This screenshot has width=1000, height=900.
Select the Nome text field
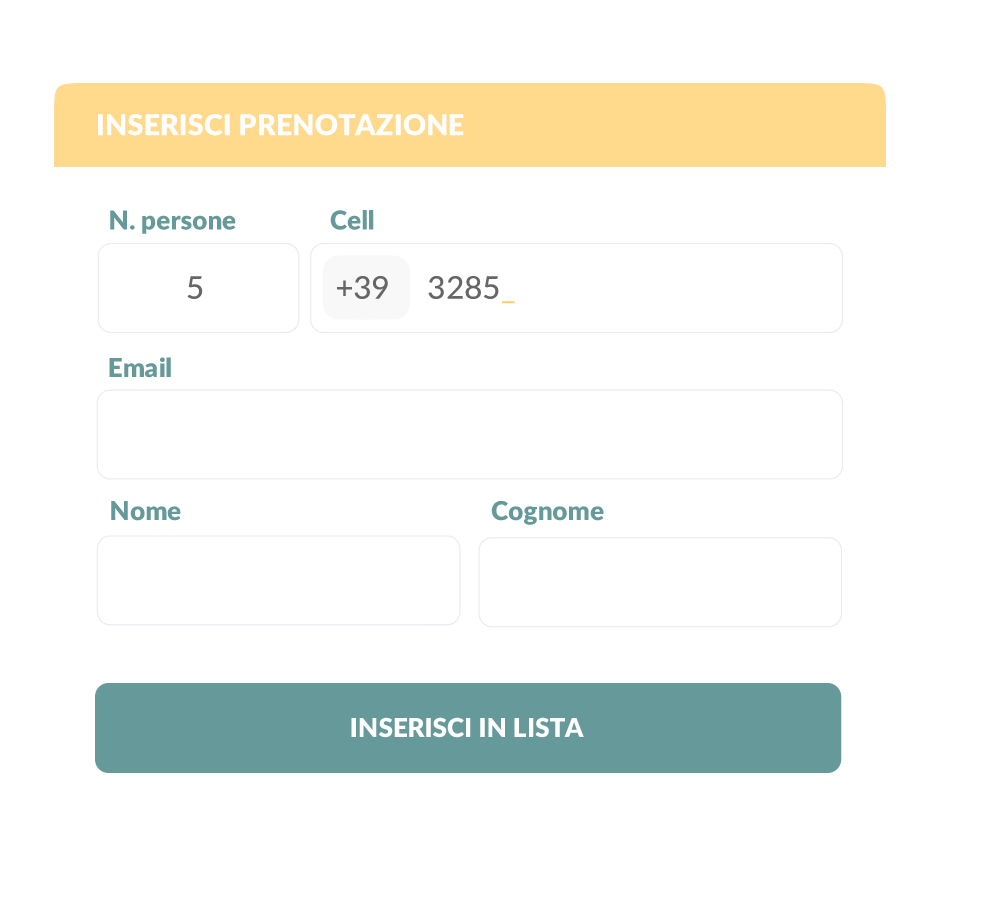click(x=278, y=581)
